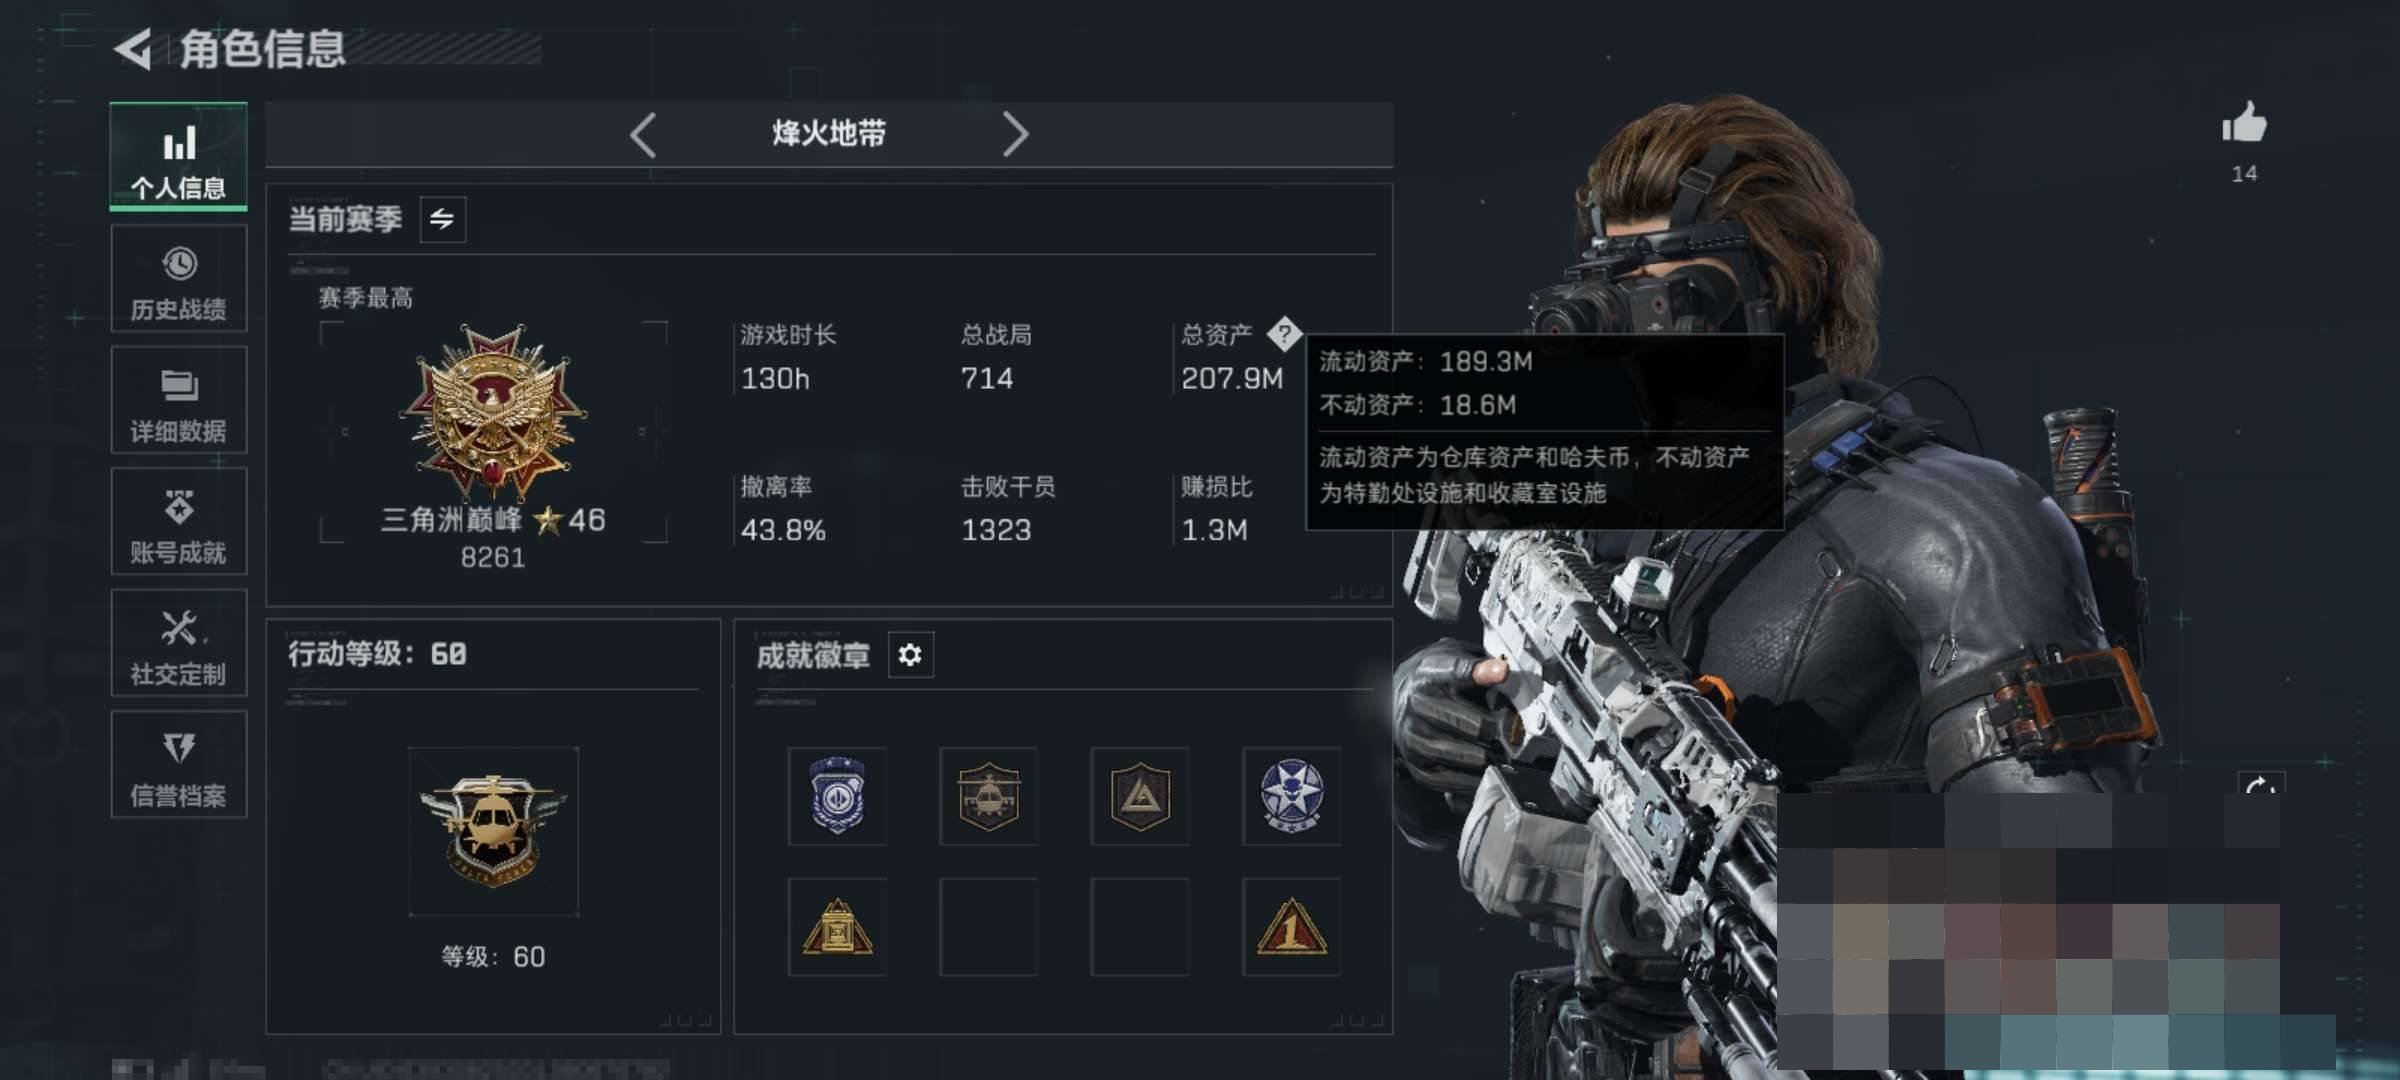Select the blue star skull achievement badge

click(x=1291, y=796)
